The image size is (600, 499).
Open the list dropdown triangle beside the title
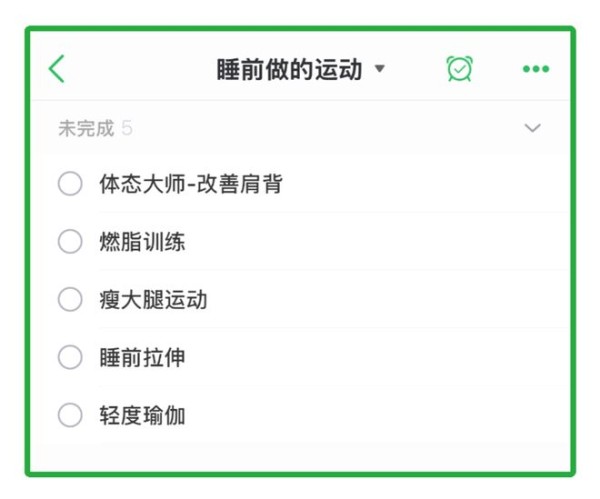pos(379,69)
